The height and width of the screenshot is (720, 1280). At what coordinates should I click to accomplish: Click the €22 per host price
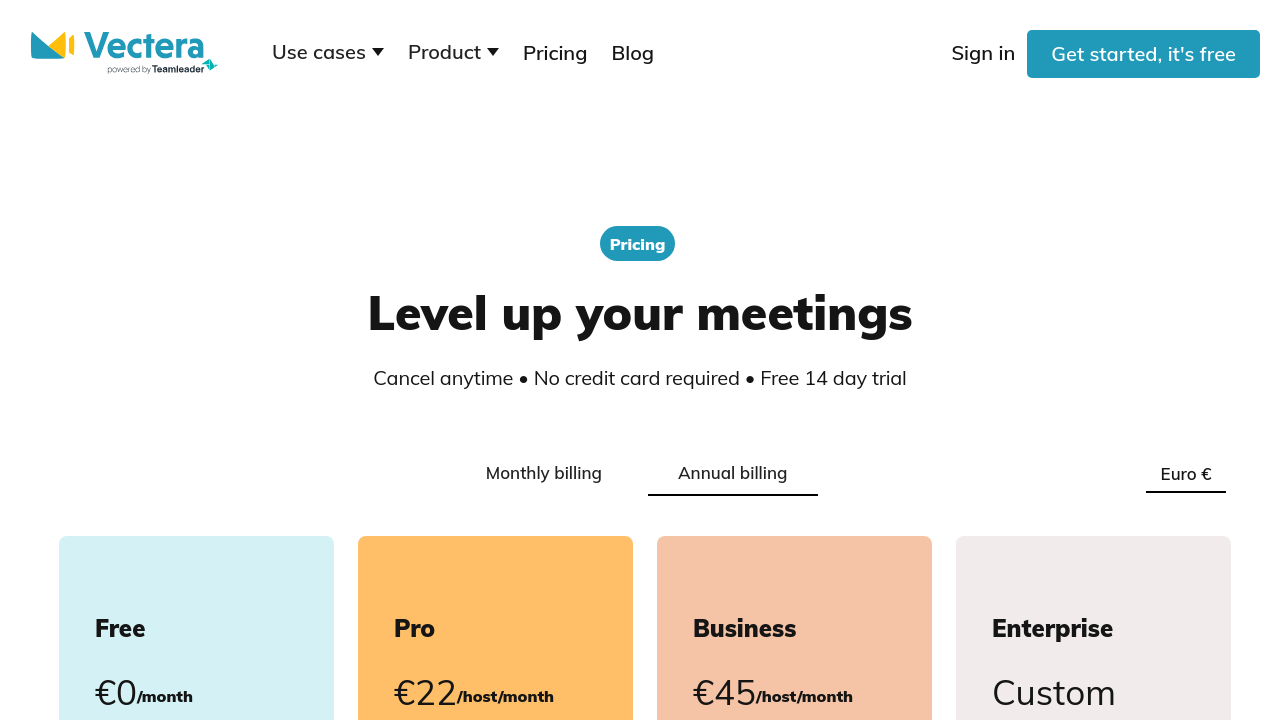(426, 693)
